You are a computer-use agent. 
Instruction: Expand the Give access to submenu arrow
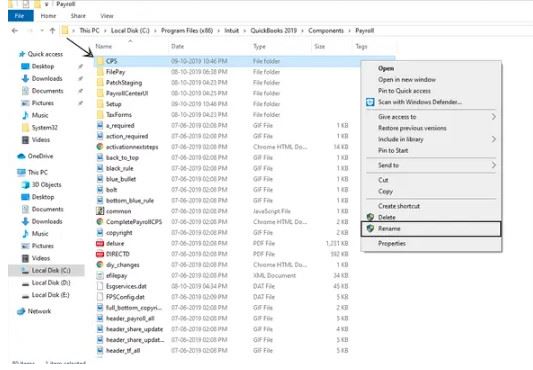coord(493,117)
